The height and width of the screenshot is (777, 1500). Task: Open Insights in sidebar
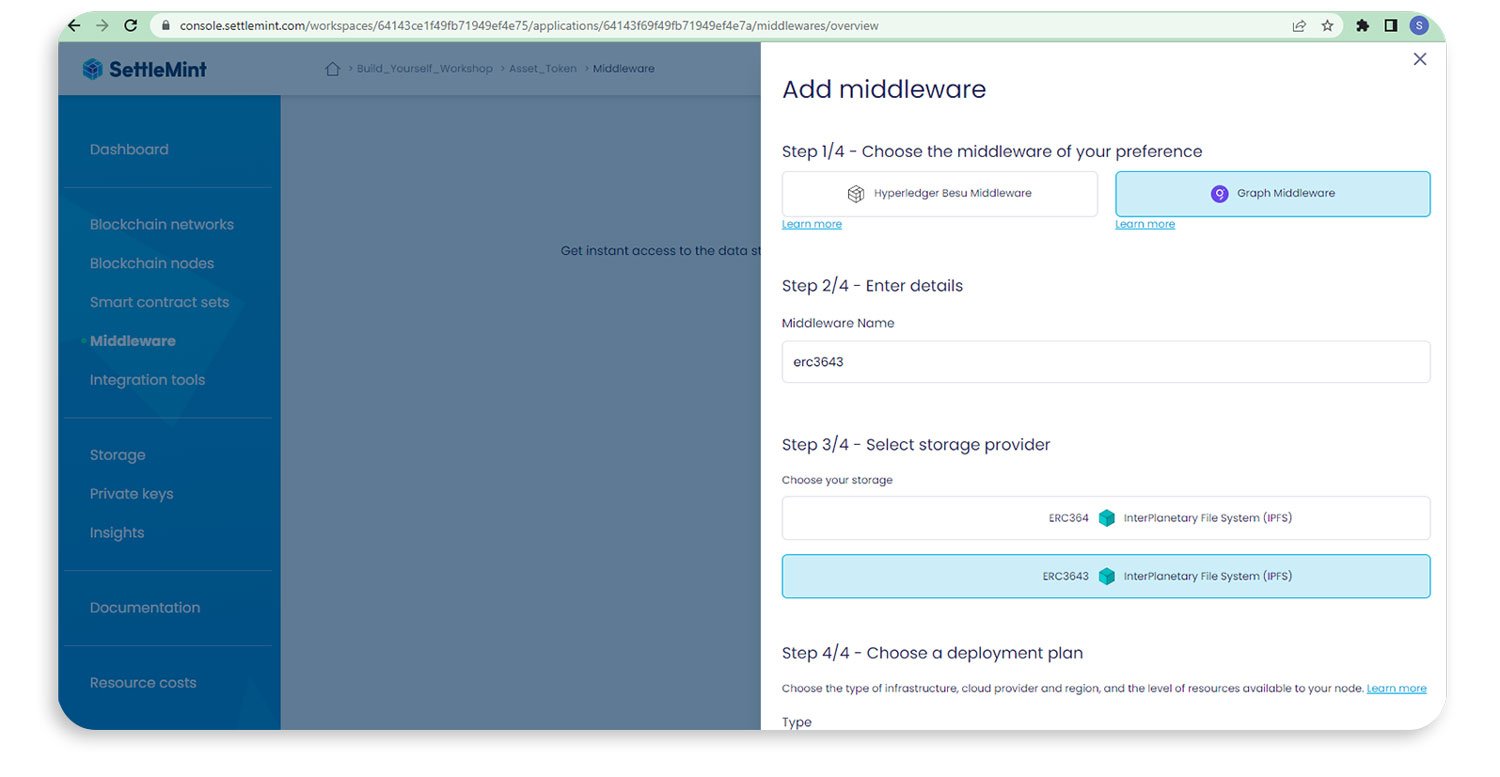pyautogui.click(x=117, y=533)
